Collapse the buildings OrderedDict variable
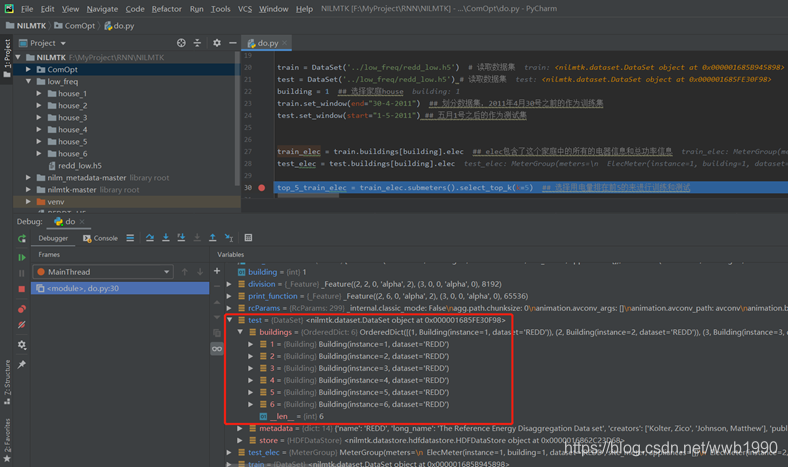 pos(240,332)
